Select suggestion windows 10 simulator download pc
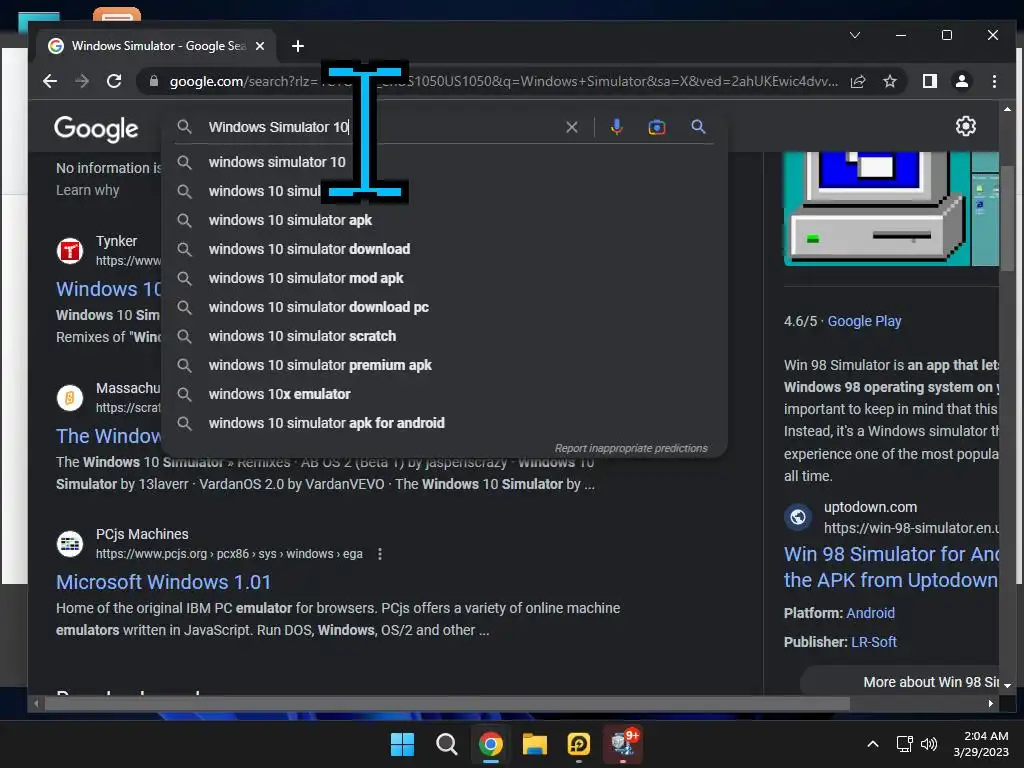Viewport: 1024px width, 768px height. (444, 307)
